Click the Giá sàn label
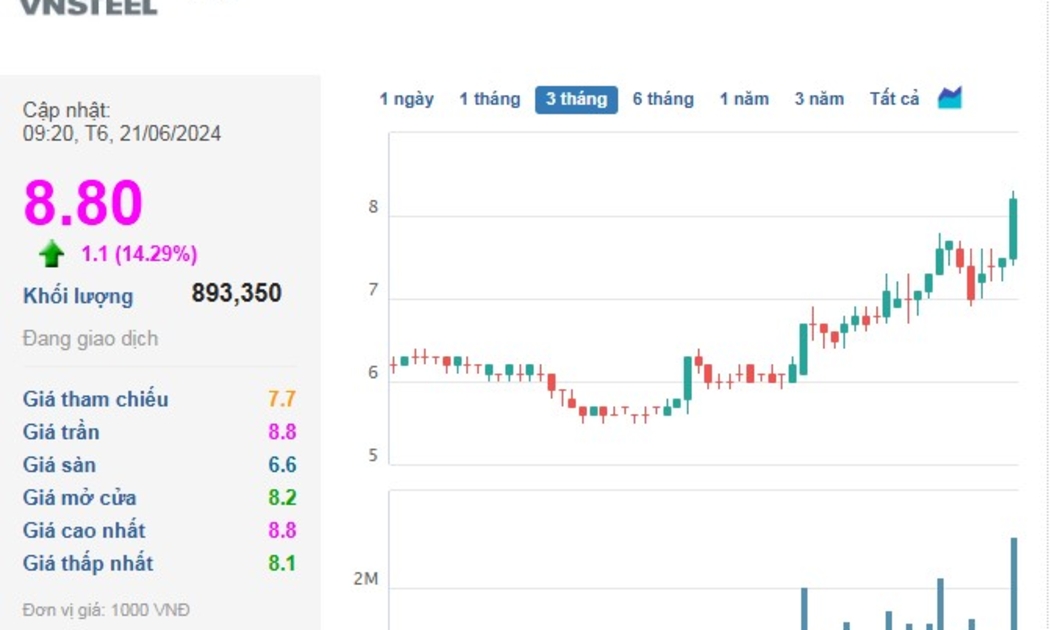This screenshot has width=1050, height=630. click(59, 465)
